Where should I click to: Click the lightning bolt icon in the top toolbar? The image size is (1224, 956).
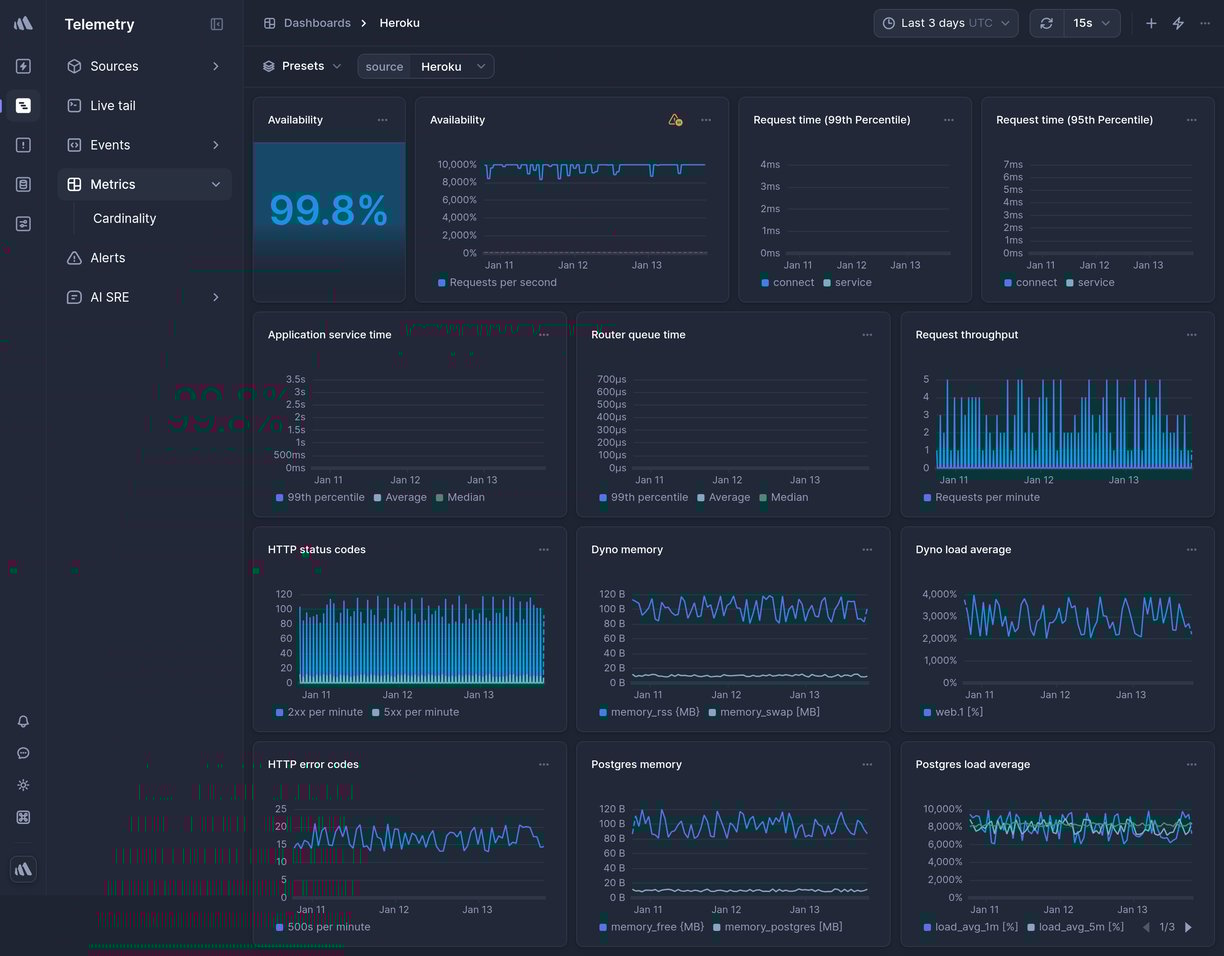[x=1178, y=22]
